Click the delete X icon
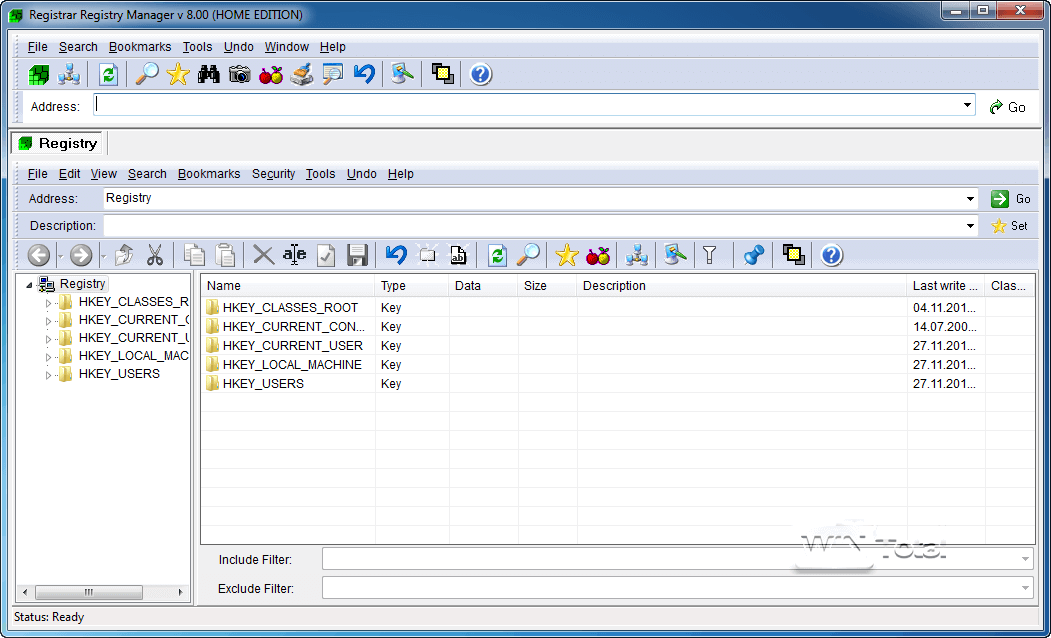The height and width of the screenshot is (638, 1051). click(x=263, y=255)
